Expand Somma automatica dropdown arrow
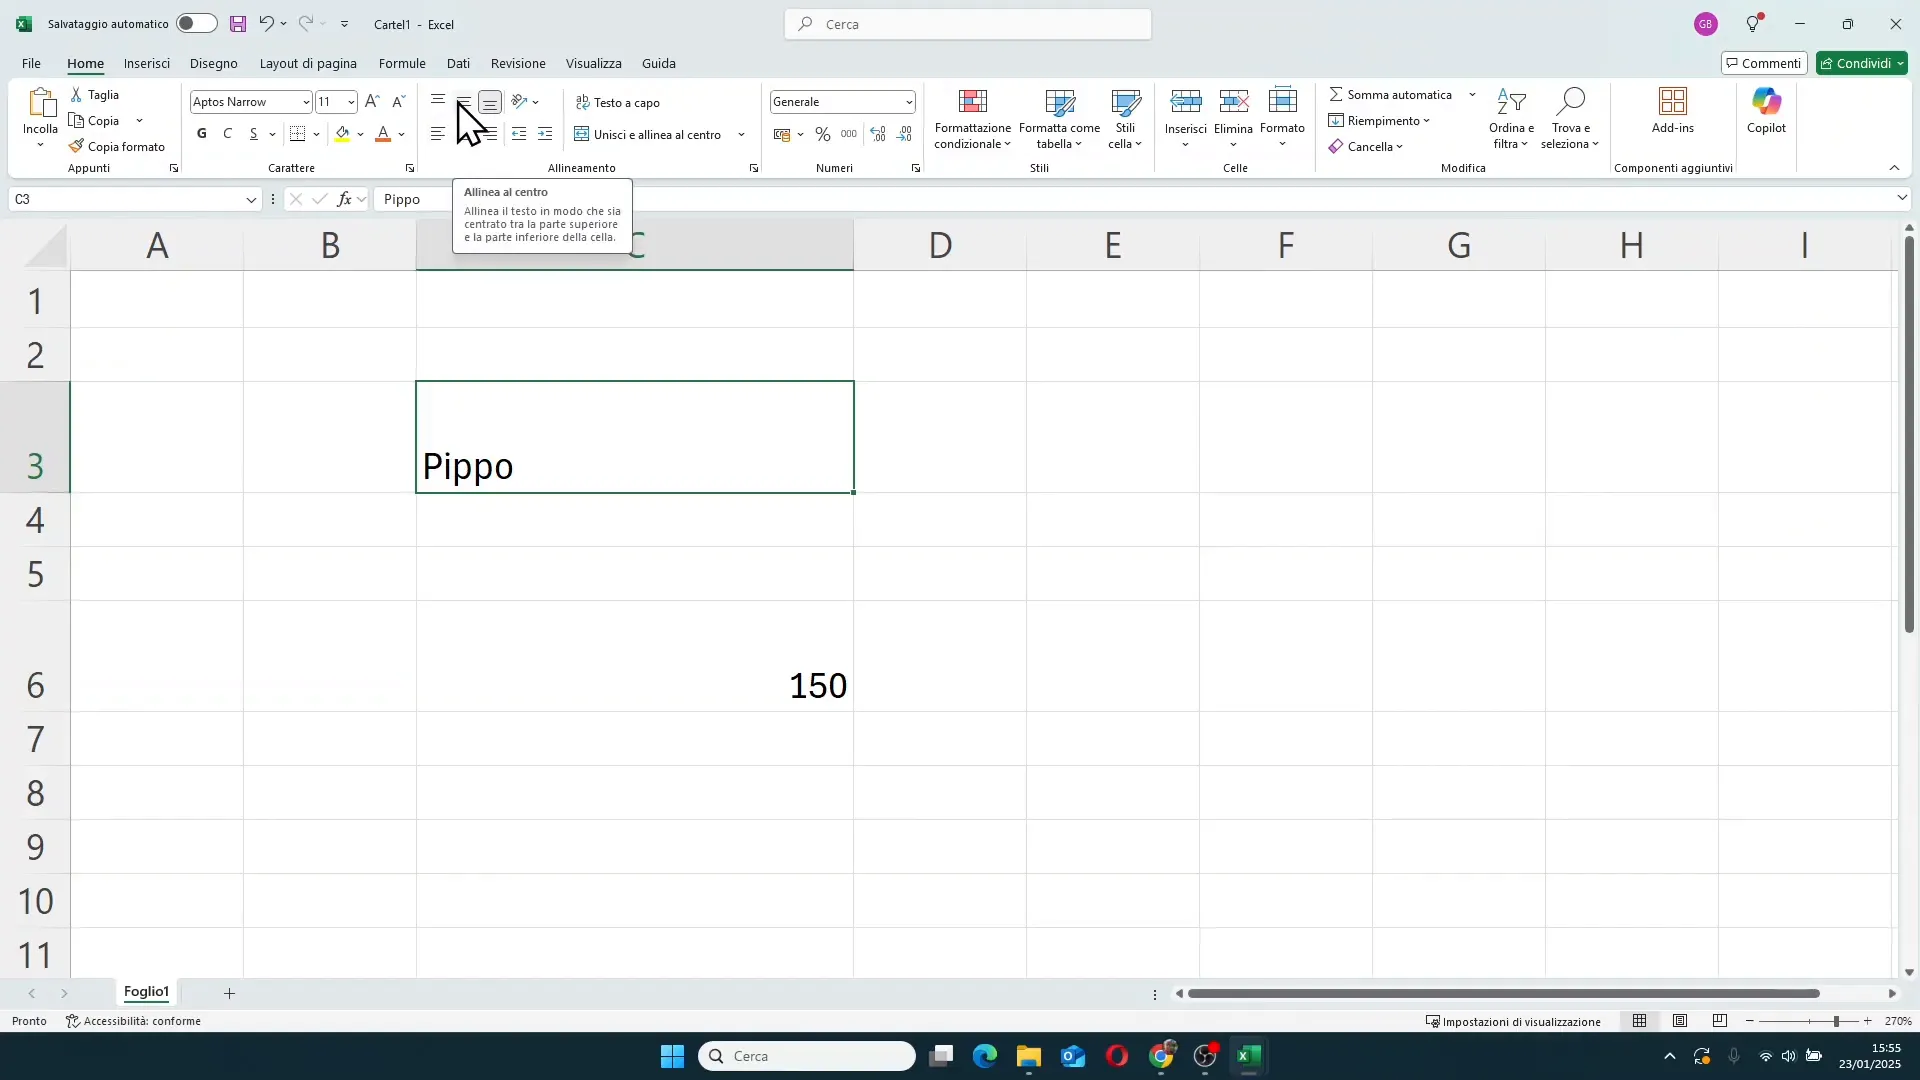The image size is (1920, 1080). pos(1473,95)
